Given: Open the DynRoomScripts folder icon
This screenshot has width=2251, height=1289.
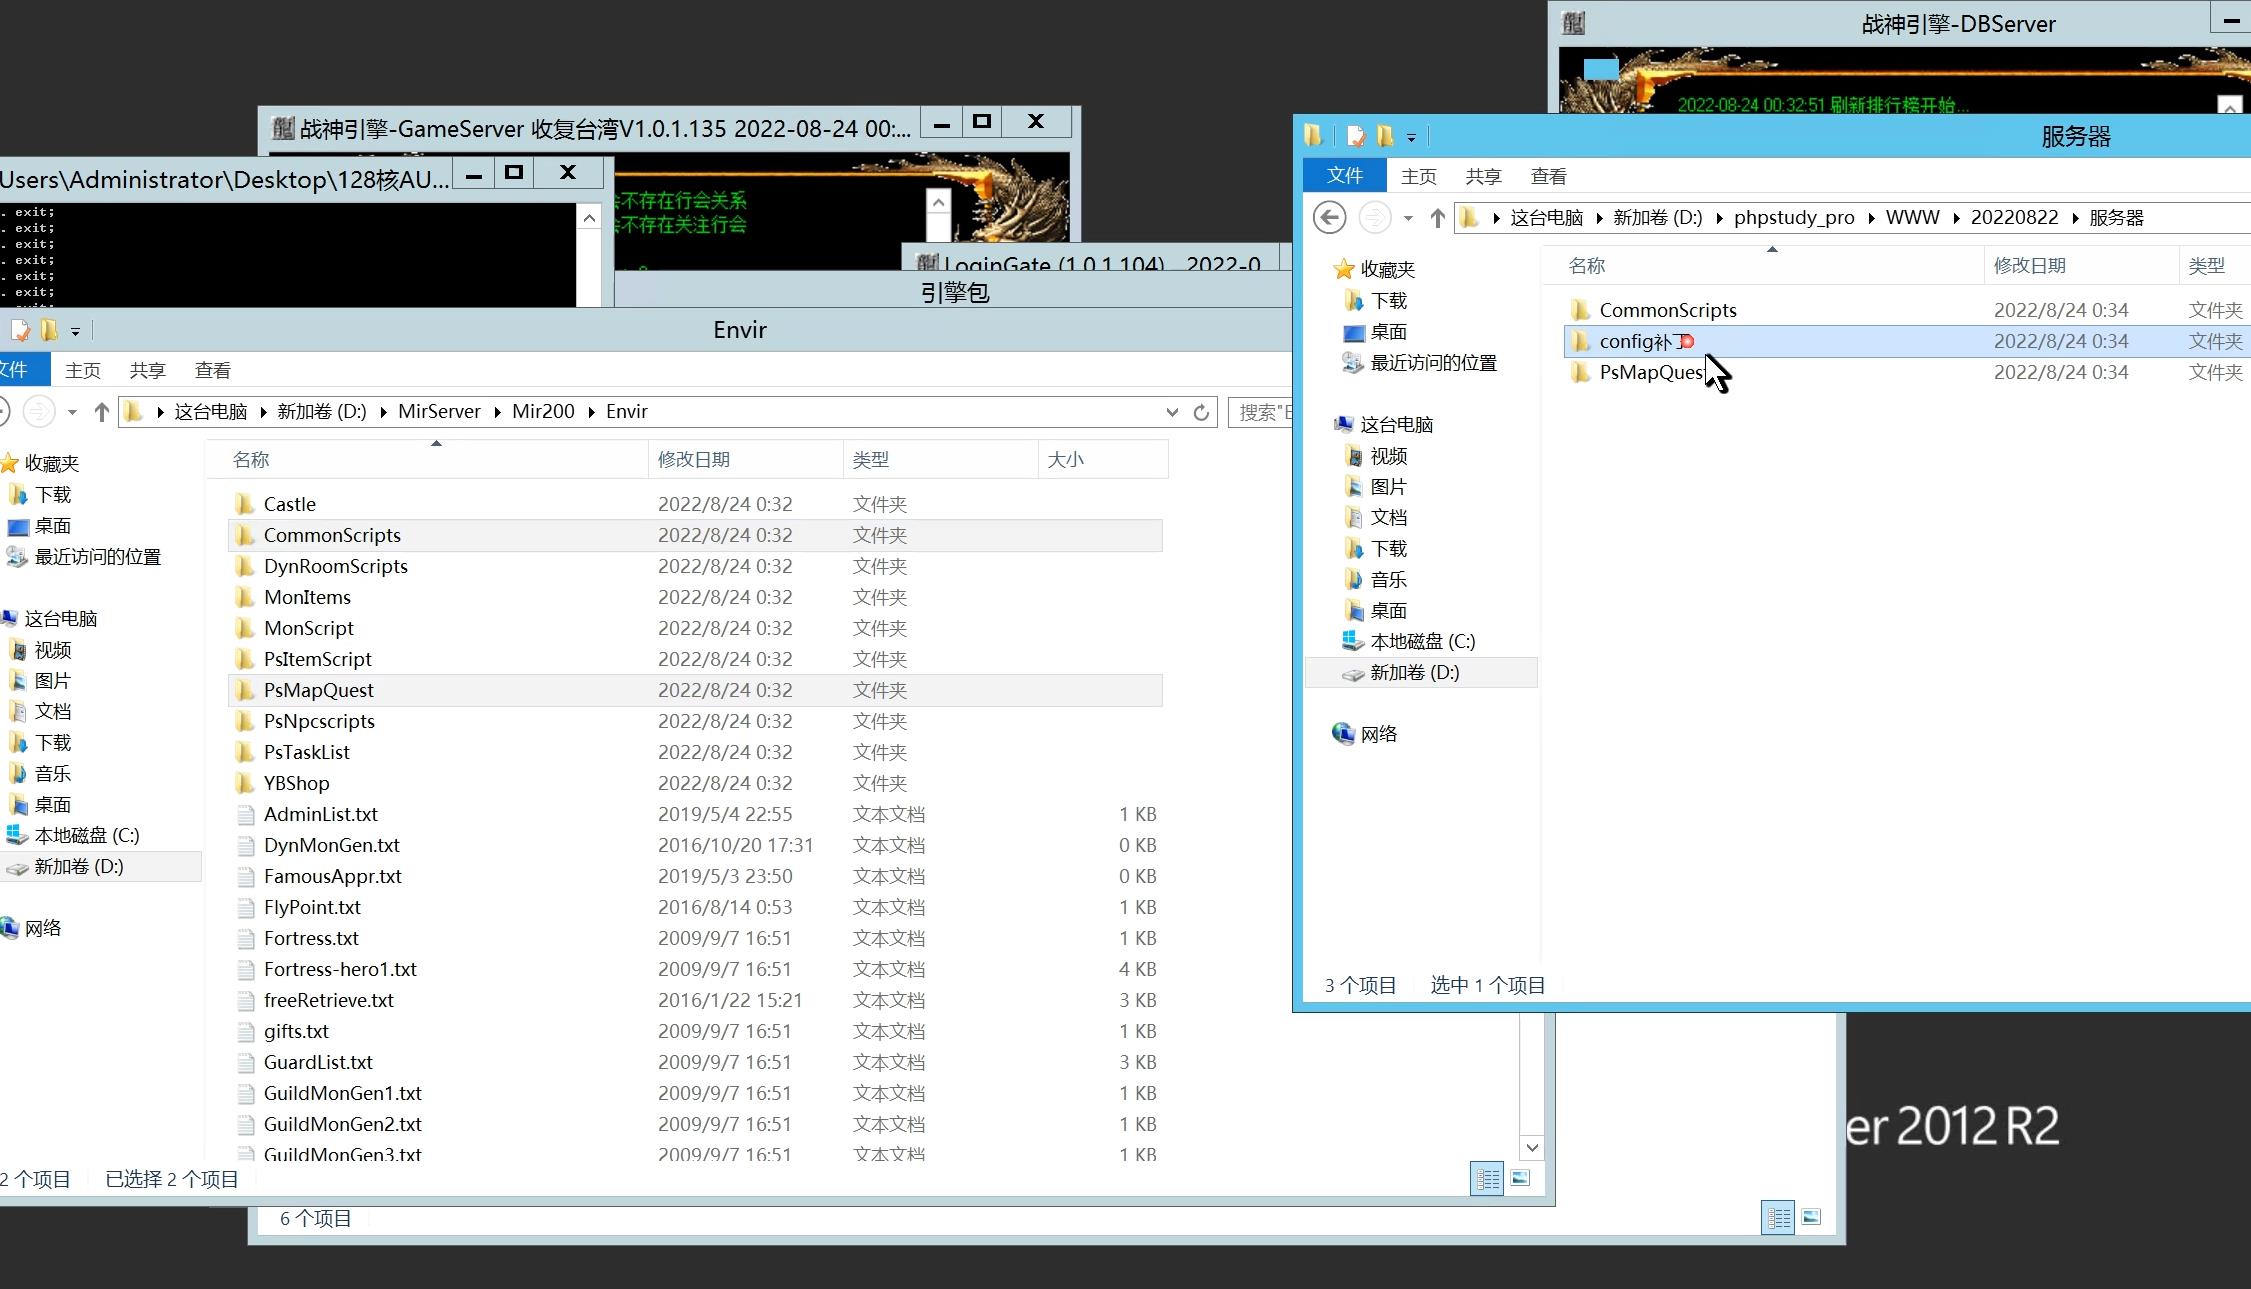Looking at the screenshot, I should (245, 566).
